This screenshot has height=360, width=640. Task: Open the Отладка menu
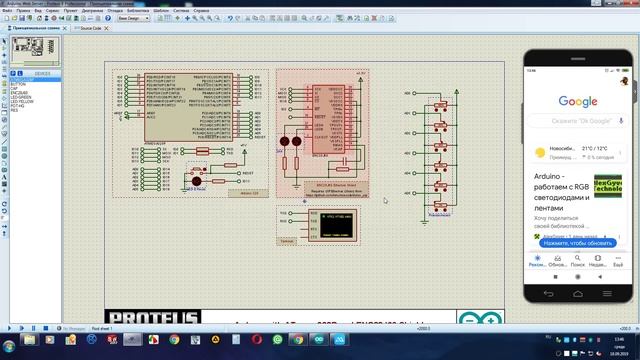coord(115,11)
